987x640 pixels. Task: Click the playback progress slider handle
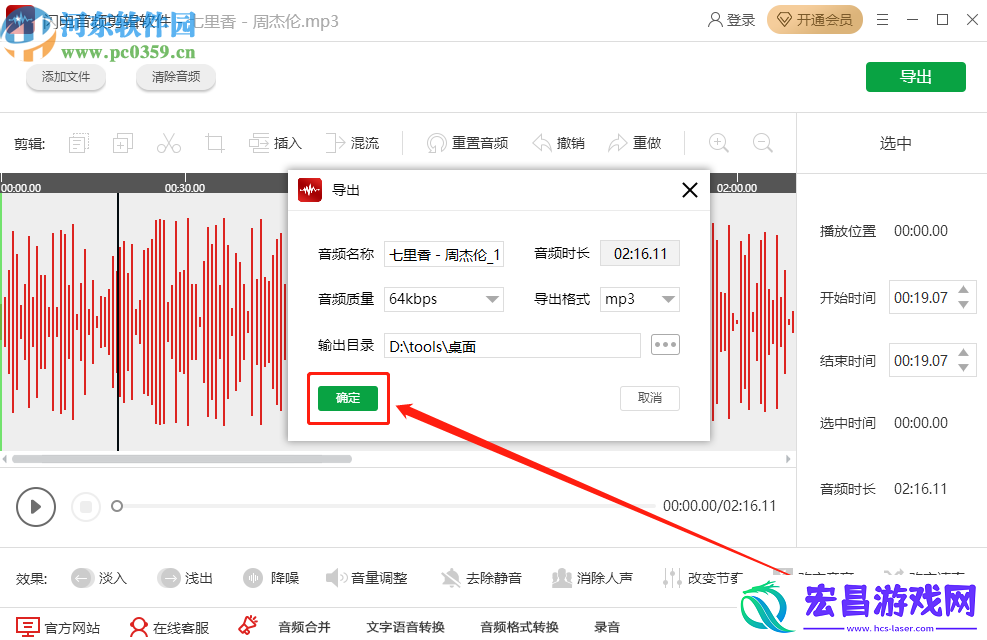(116, 506)
